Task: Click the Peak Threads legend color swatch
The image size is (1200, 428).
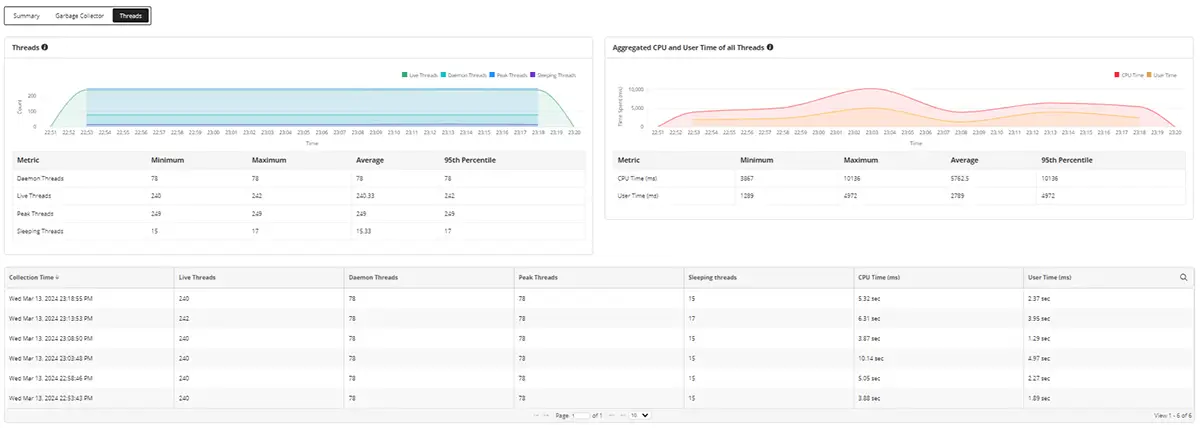Action: click(496, 75)
